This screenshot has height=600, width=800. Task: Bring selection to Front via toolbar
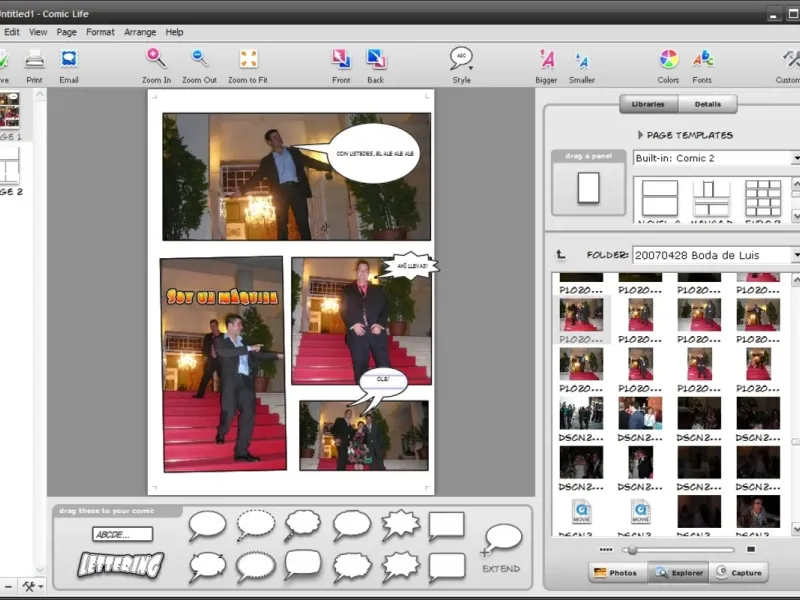tap(341, 59)
